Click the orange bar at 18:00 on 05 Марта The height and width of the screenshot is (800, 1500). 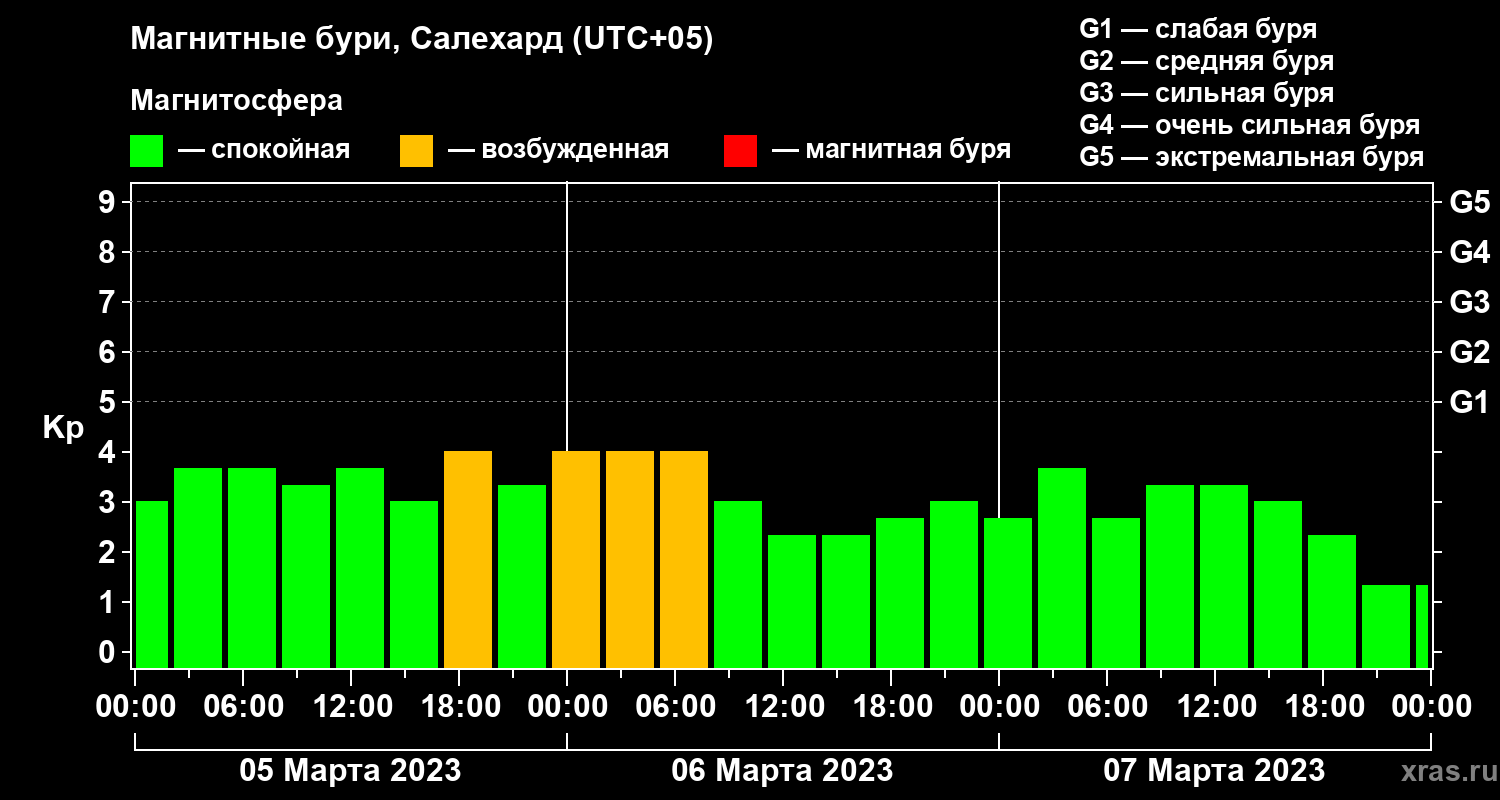coord(468,559)
